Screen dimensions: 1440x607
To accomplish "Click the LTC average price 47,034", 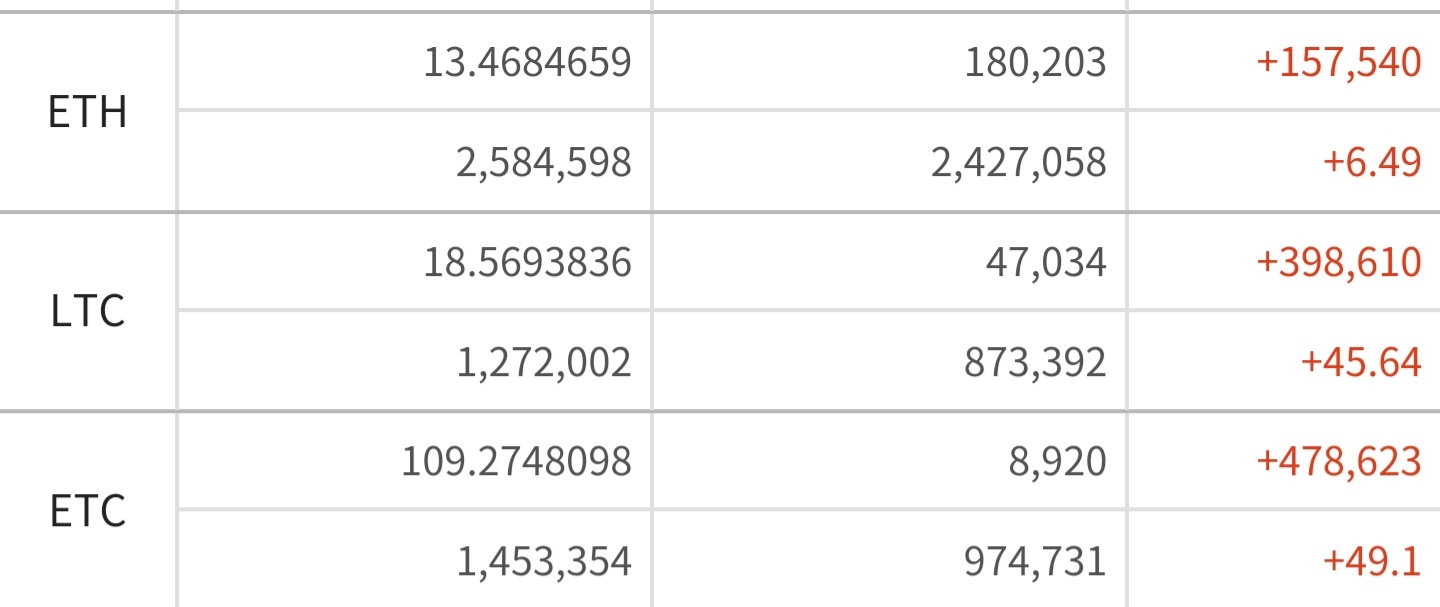I will [1045, 263].
